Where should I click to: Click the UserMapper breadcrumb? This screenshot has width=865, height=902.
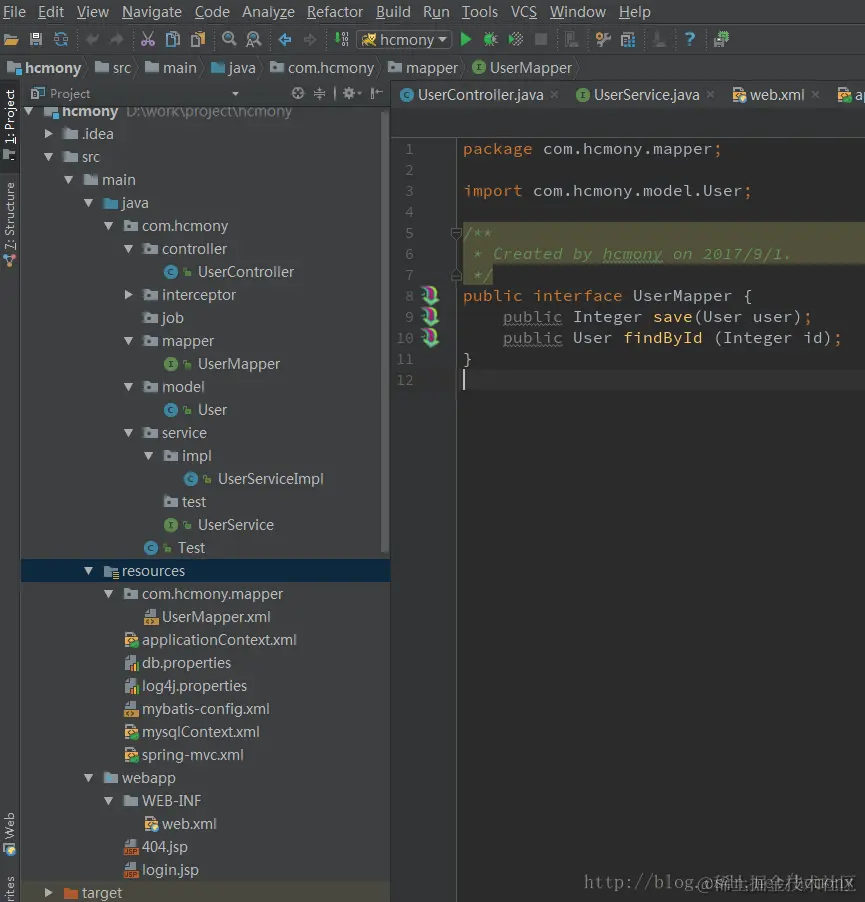(522, 68)
